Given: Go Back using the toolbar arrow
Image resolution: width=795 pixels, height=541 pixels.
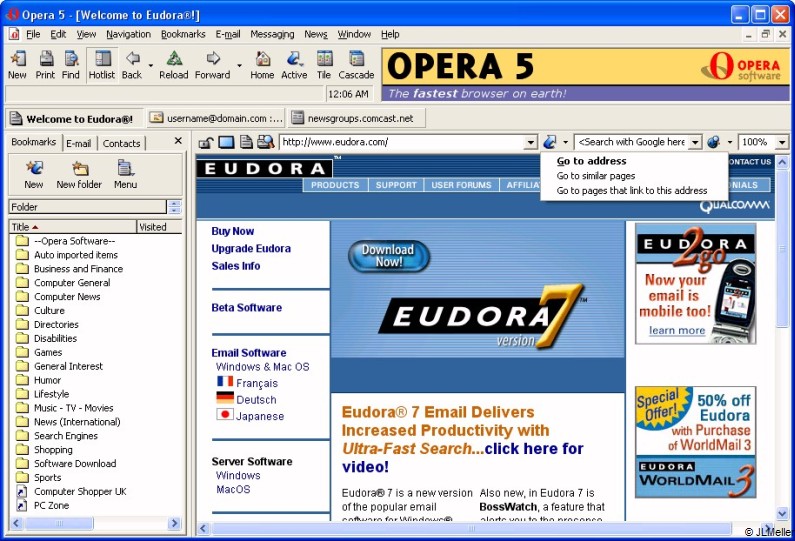Looking at the screenshot, I should pyautogui.click(x=132, y=65).
